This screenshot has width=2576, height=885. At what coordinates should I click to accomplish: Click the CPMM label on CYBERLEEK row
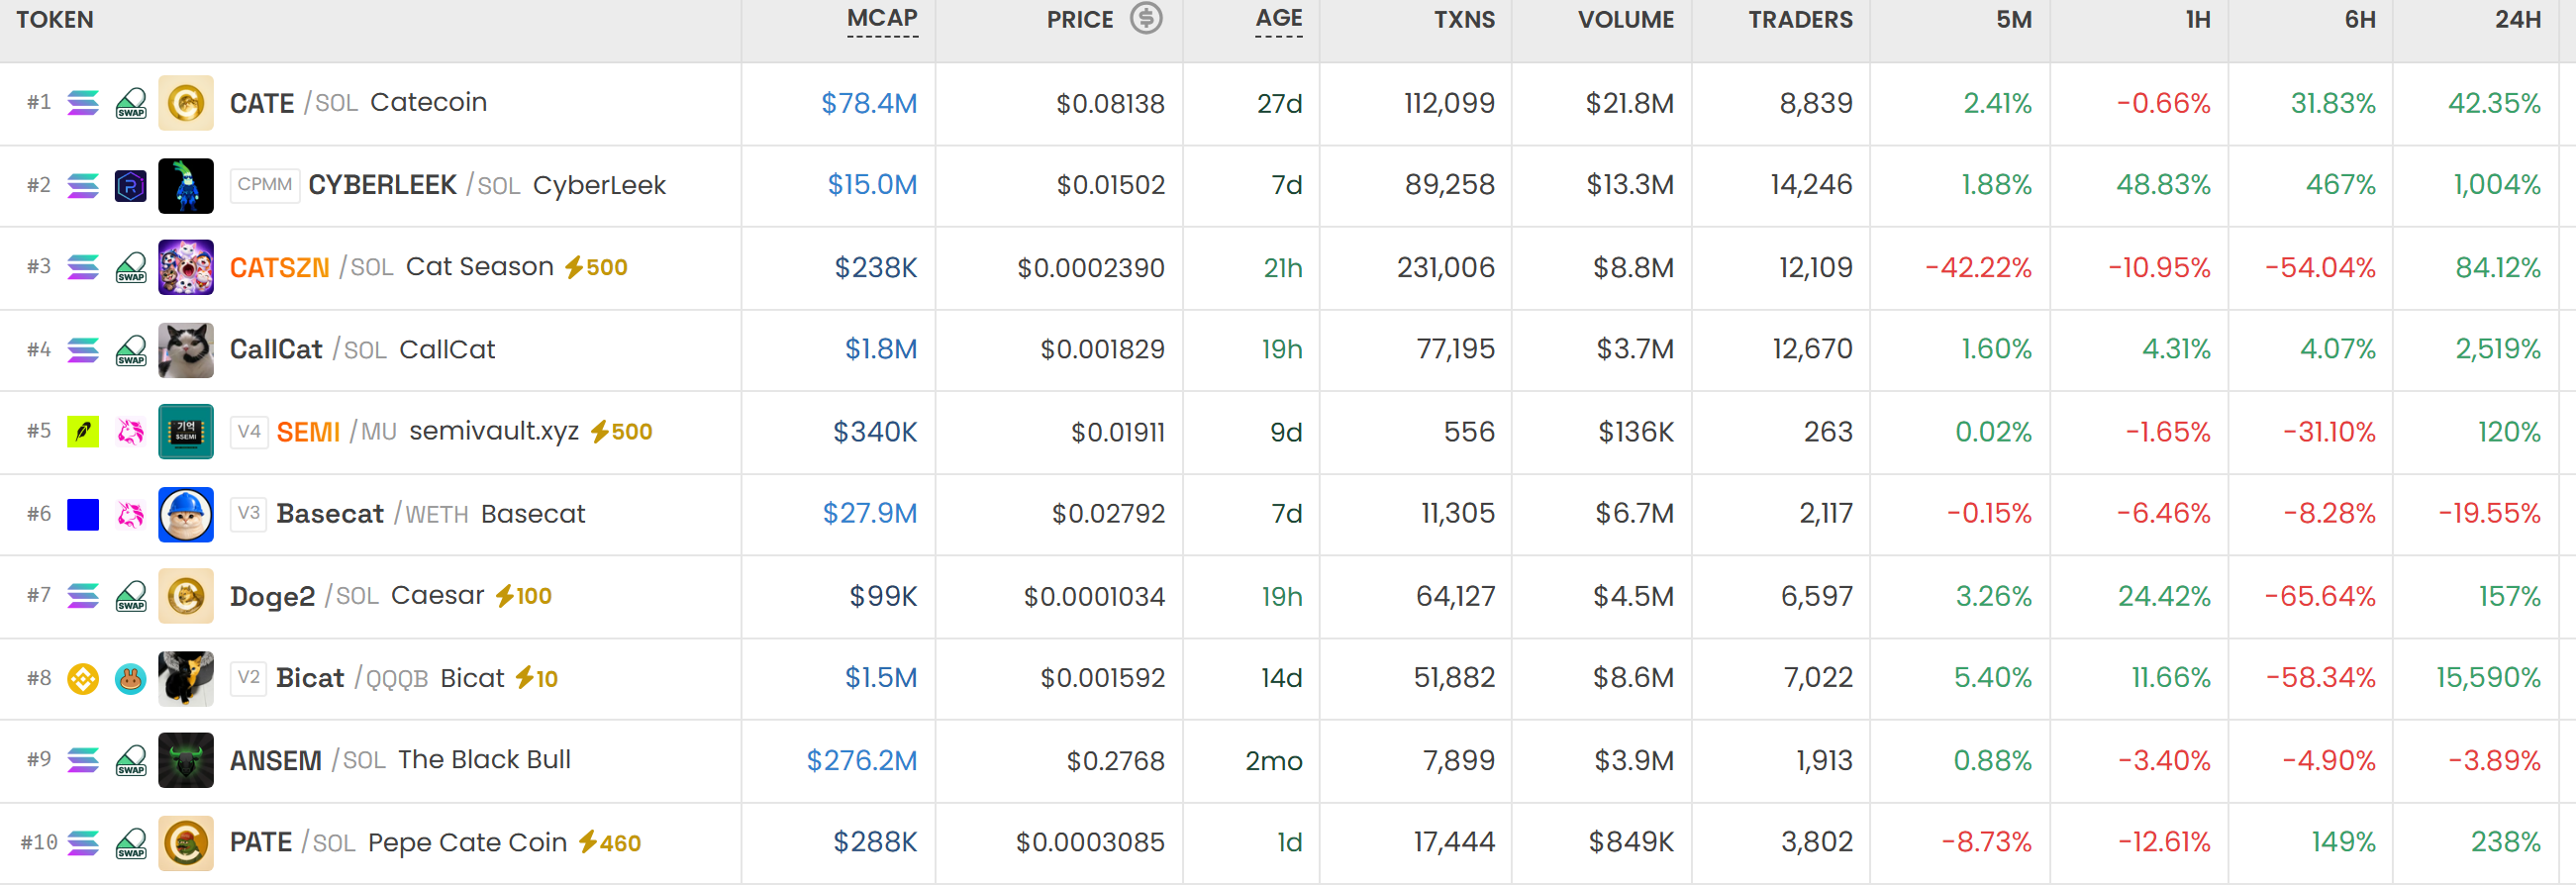pos(265,185)
